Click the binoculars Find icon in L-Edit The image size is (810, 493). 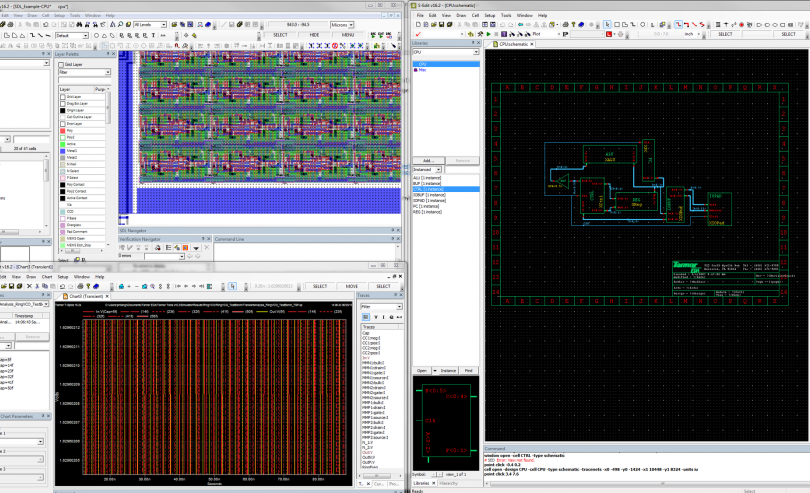click(x=79, y=24)
